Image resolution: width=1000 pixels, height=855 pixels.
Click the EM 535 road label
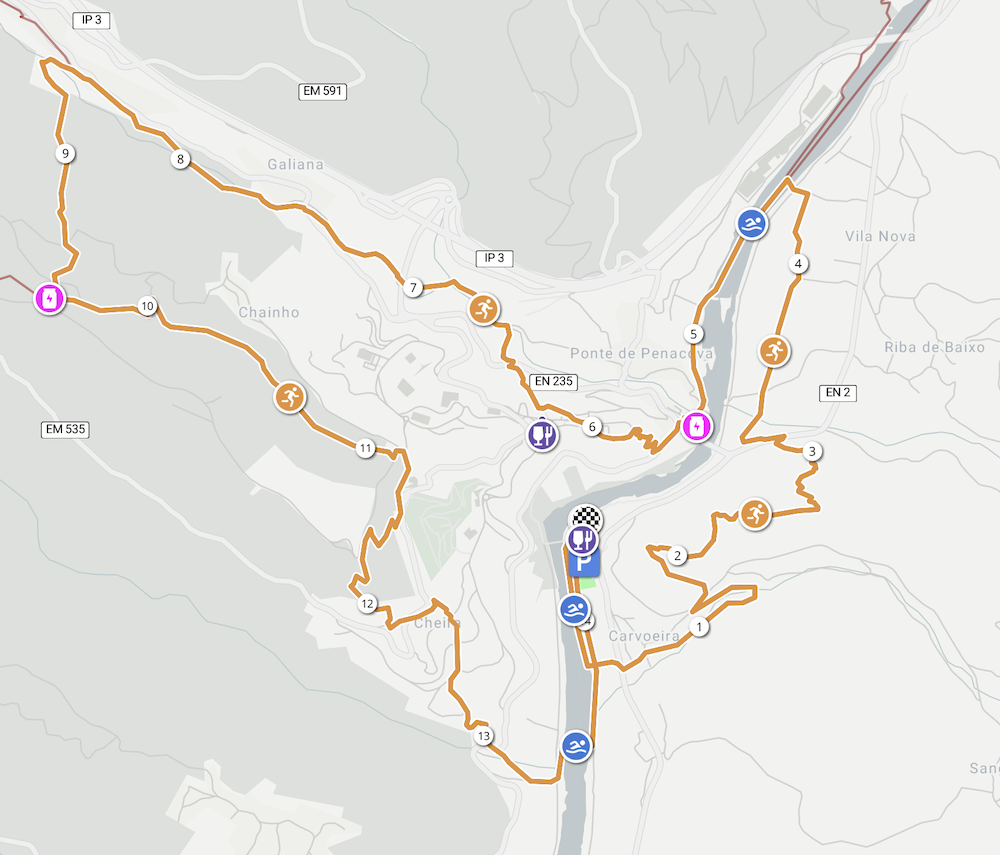[x=65, y=429]
